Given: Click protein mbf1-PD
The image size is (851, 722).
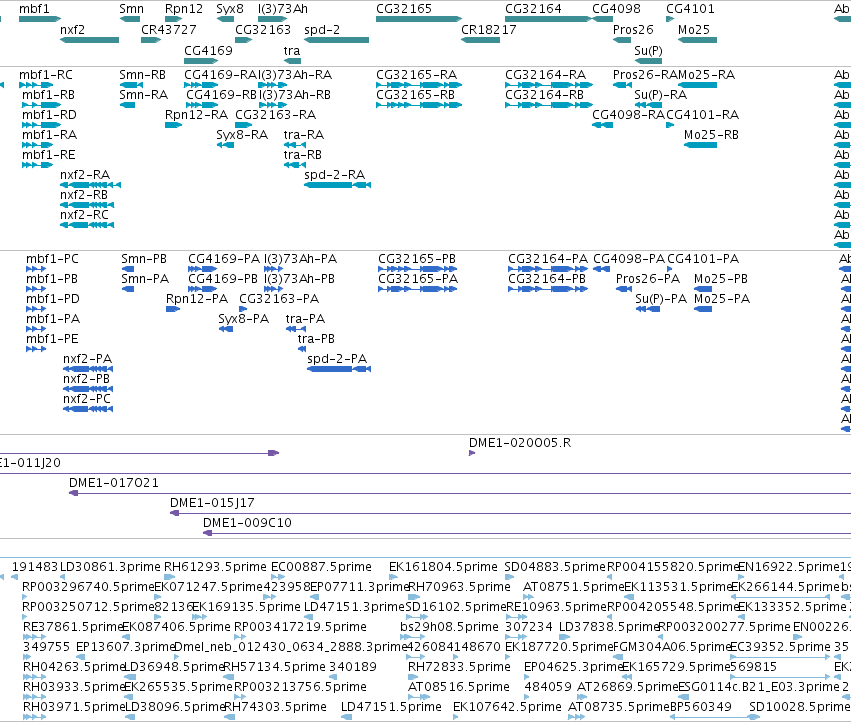Looking at the screenshot, I should pyautogui.click(x=53, y=299).
